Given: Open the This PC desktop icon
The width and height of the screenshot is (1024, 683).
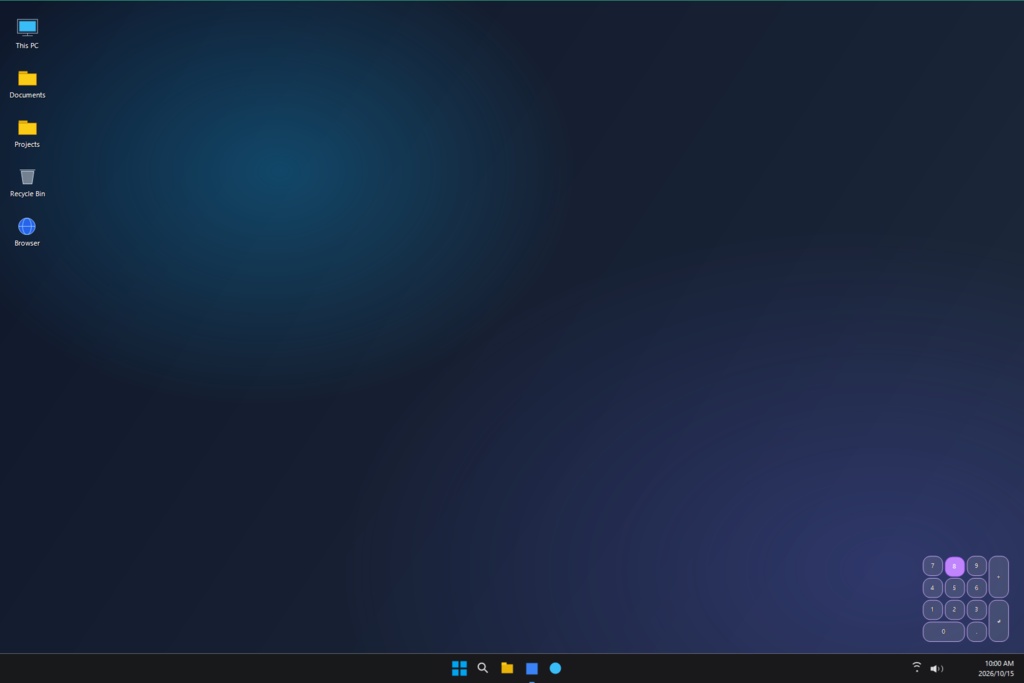Looking at the screenshot, I should click(x=27, y=34).
